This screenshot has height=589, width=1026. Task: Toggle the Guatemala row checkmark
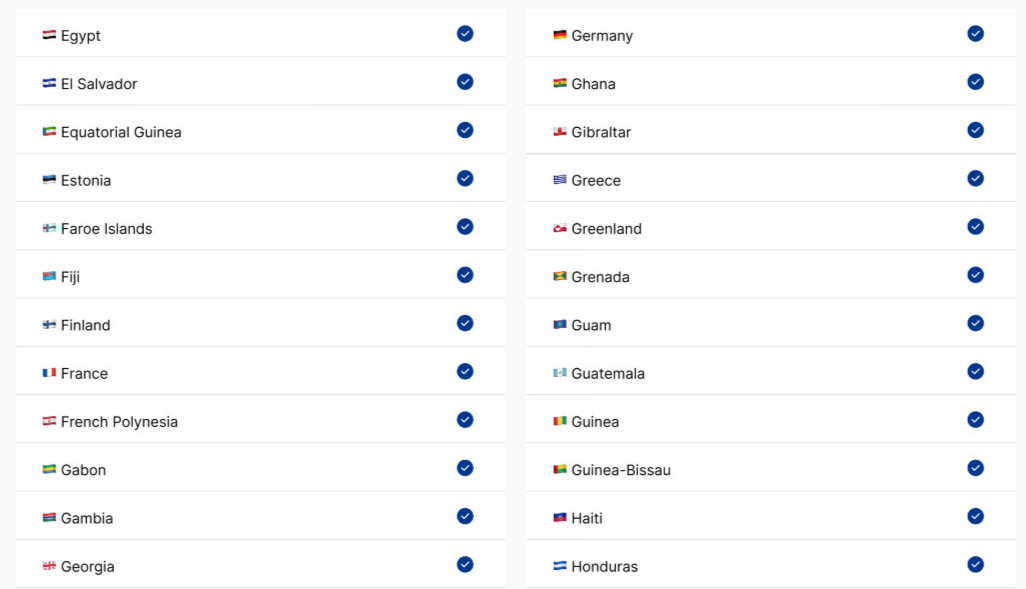pyautogui.click(x=975, y=371)
